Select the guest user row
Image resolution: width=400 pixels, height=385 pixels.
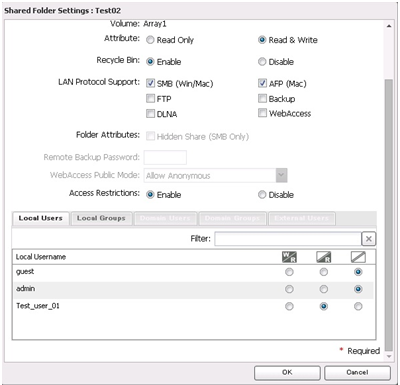click(x=193, y=272)
